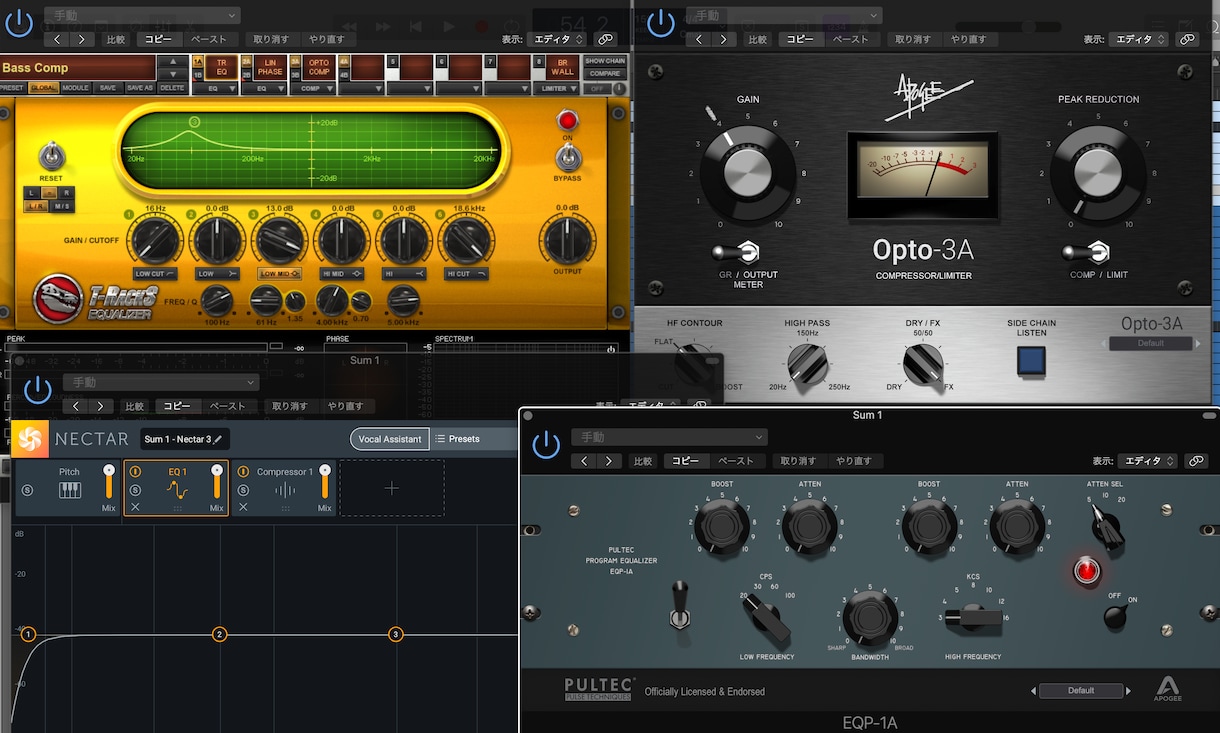Click the SAVE AS button in T-RackS
1220x733 pixels.
coord(139,88)
